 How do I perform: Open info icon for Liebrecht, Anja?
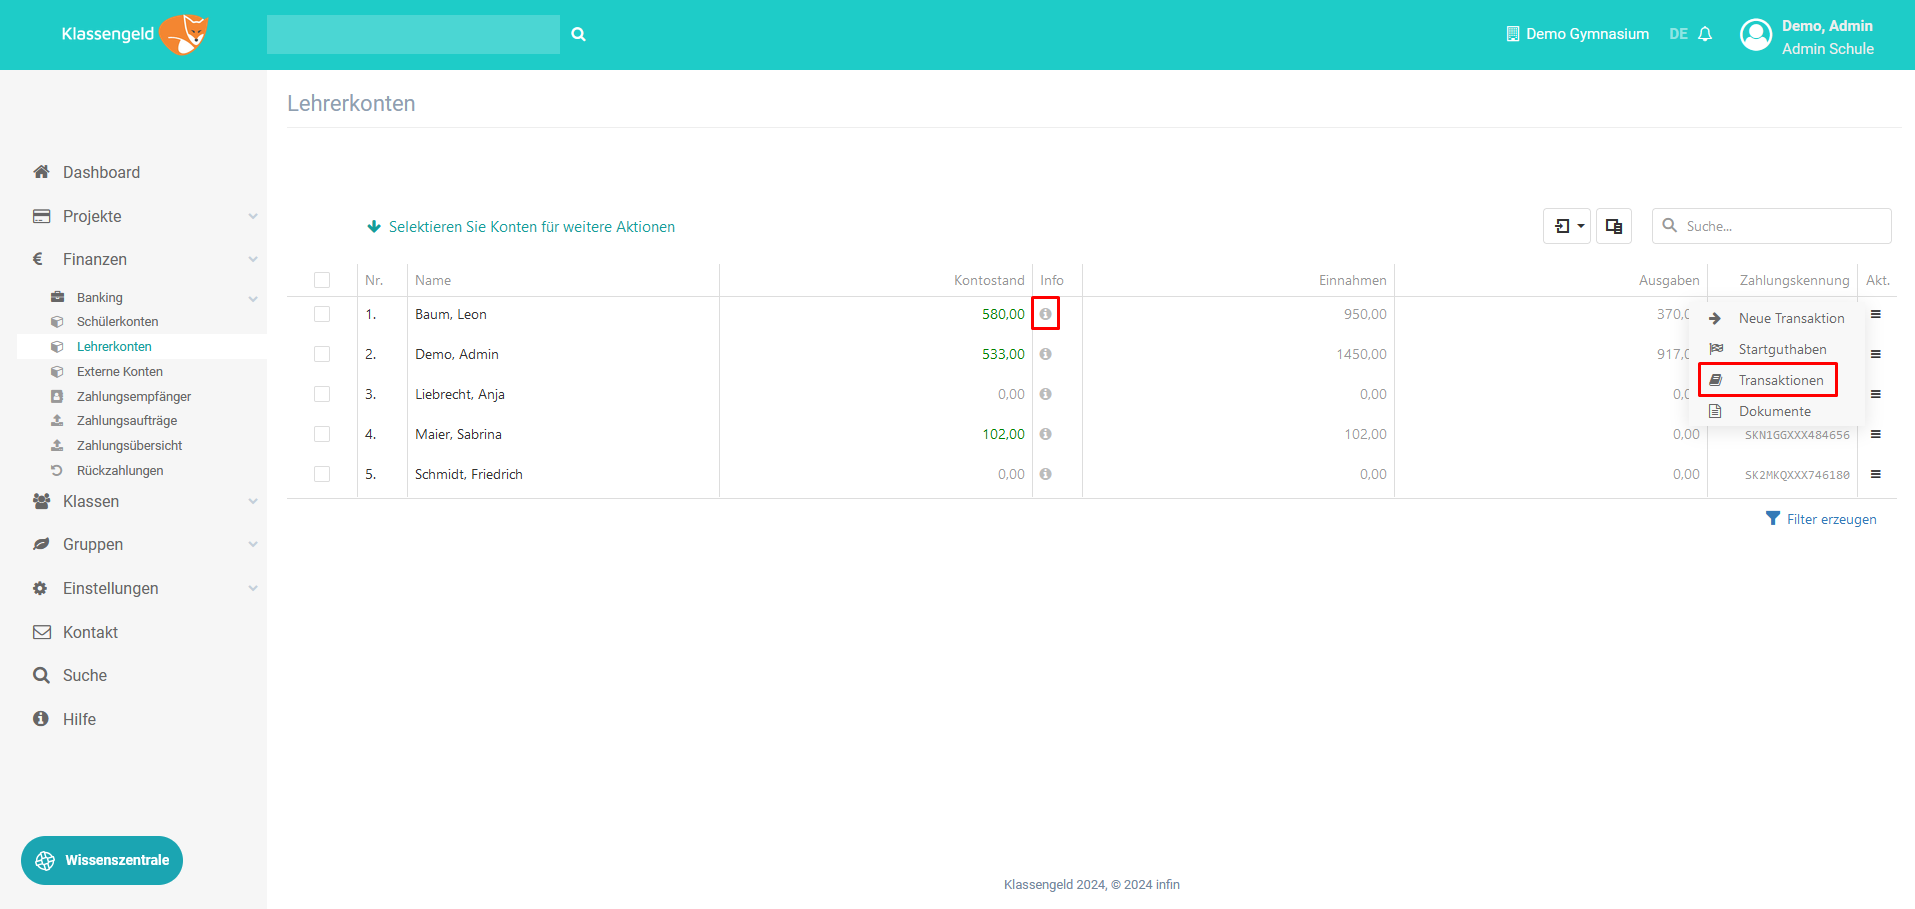coord(1045,394)
